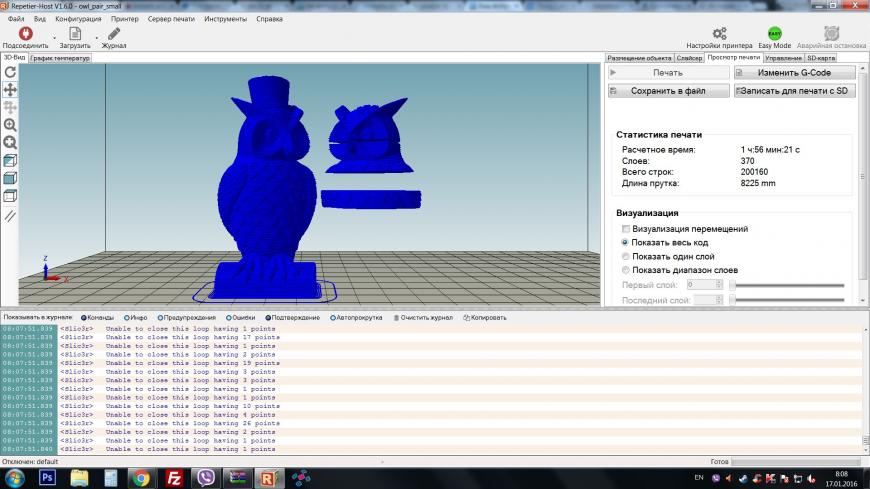Select Показать весь код radio option
Viewport: 870px width, 489px height.
click(x=625, y=243)
